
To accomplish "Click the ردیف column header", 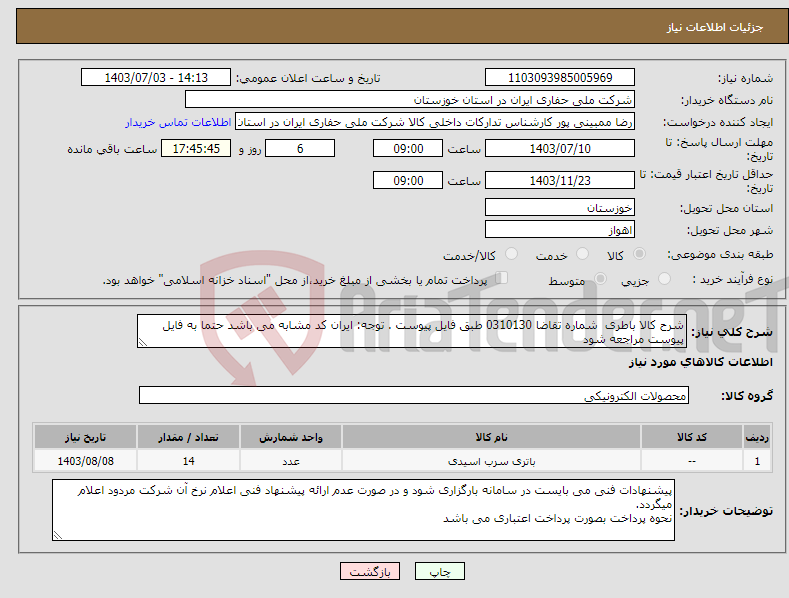I will [757, 437].
